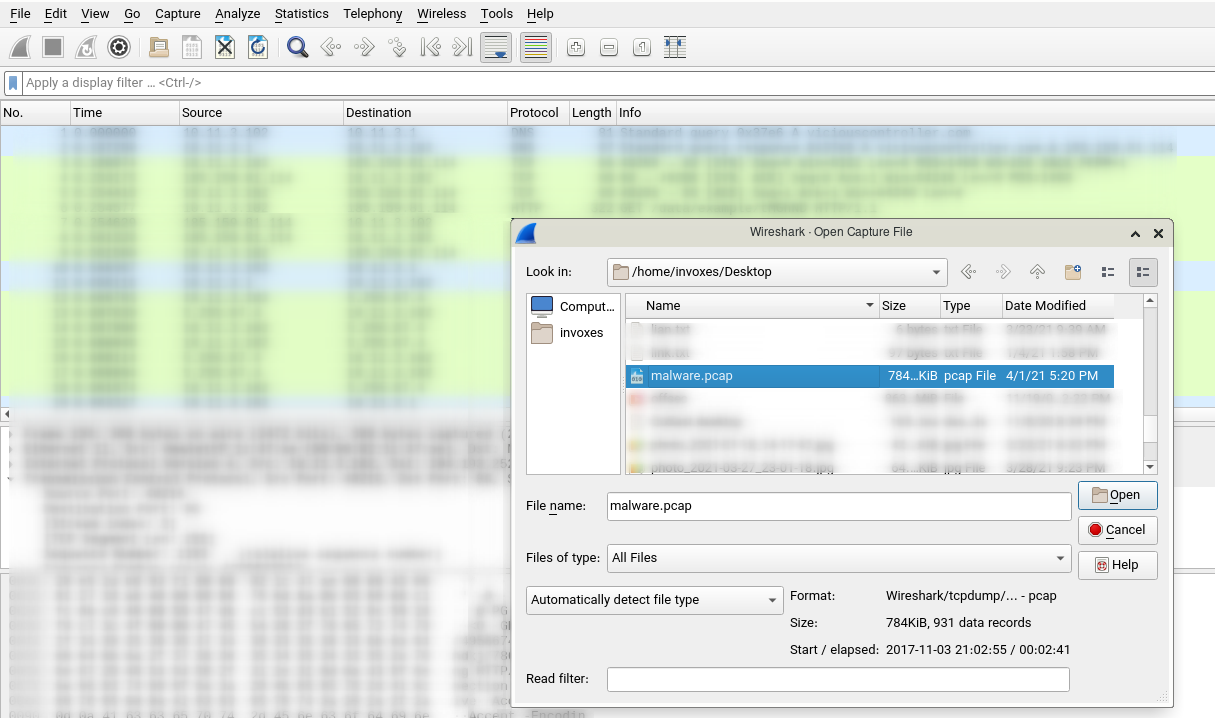
Task: Open the File menu
Action: (20, 14)
